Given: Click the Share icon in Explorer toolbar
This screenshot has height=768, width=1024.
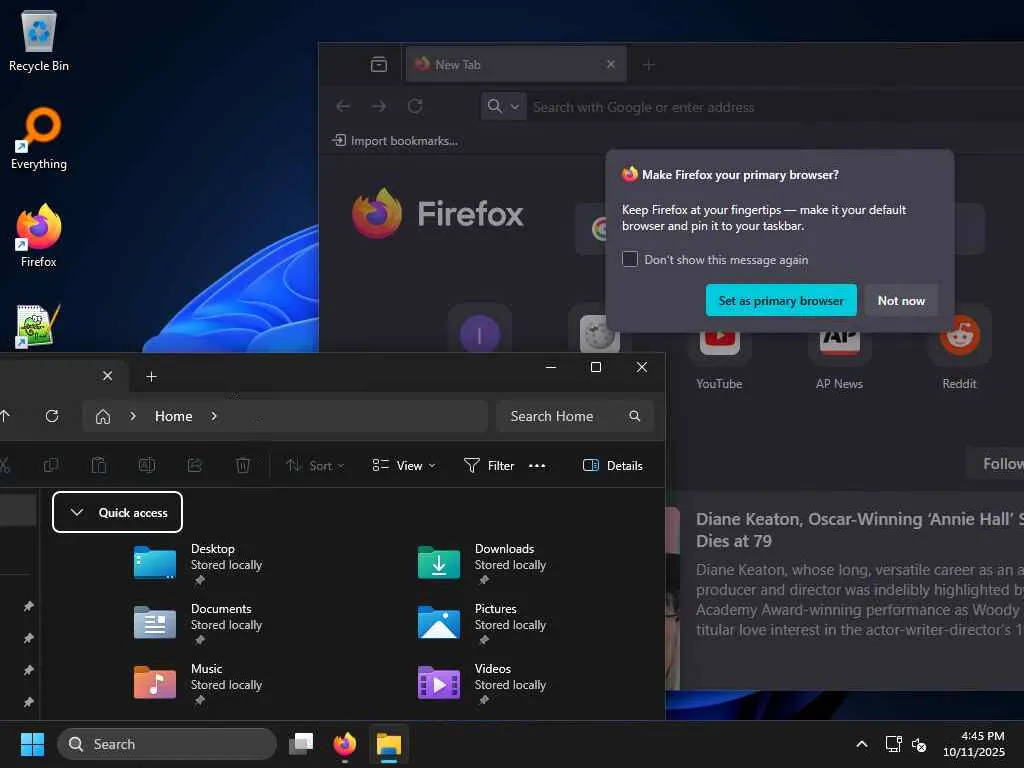Looking at the screenshot, I should [195, 465].
